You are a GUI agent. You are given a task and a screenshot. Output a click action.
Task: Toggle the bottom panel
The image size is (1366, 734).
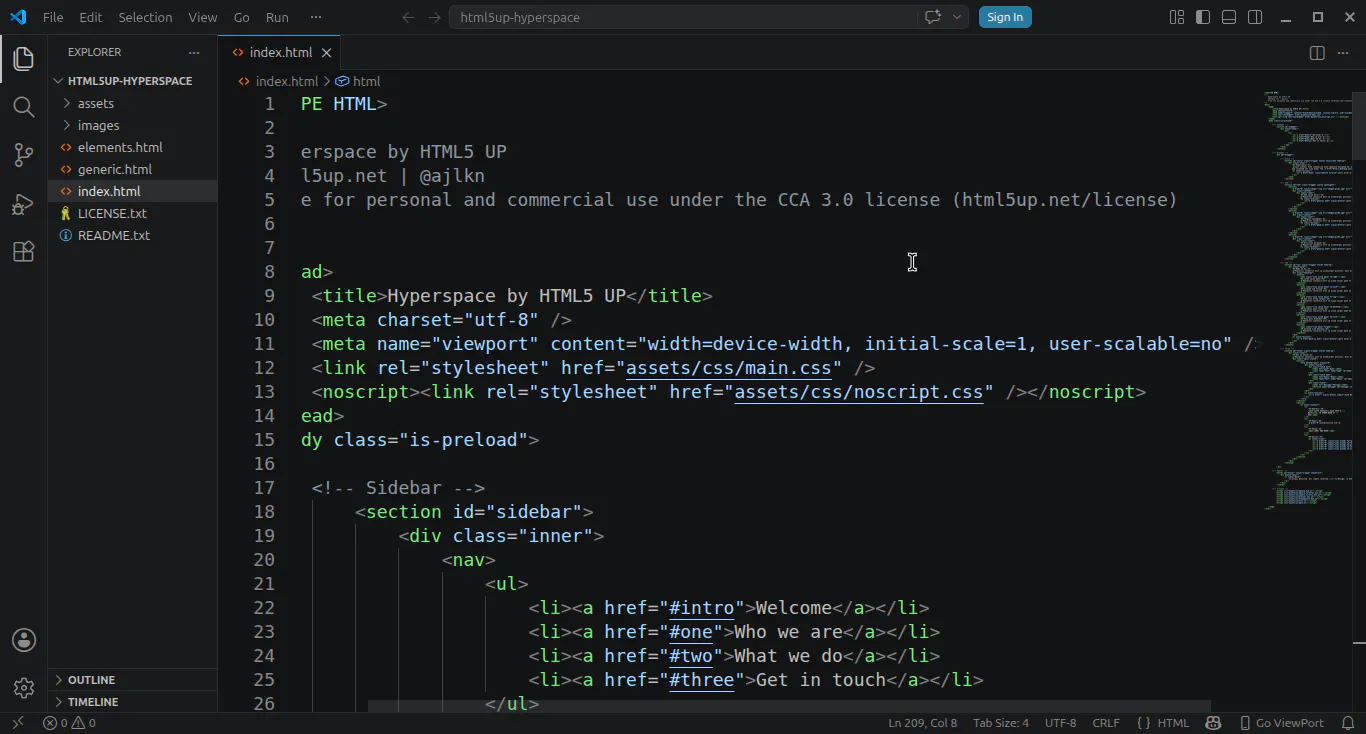(1229, 17)
